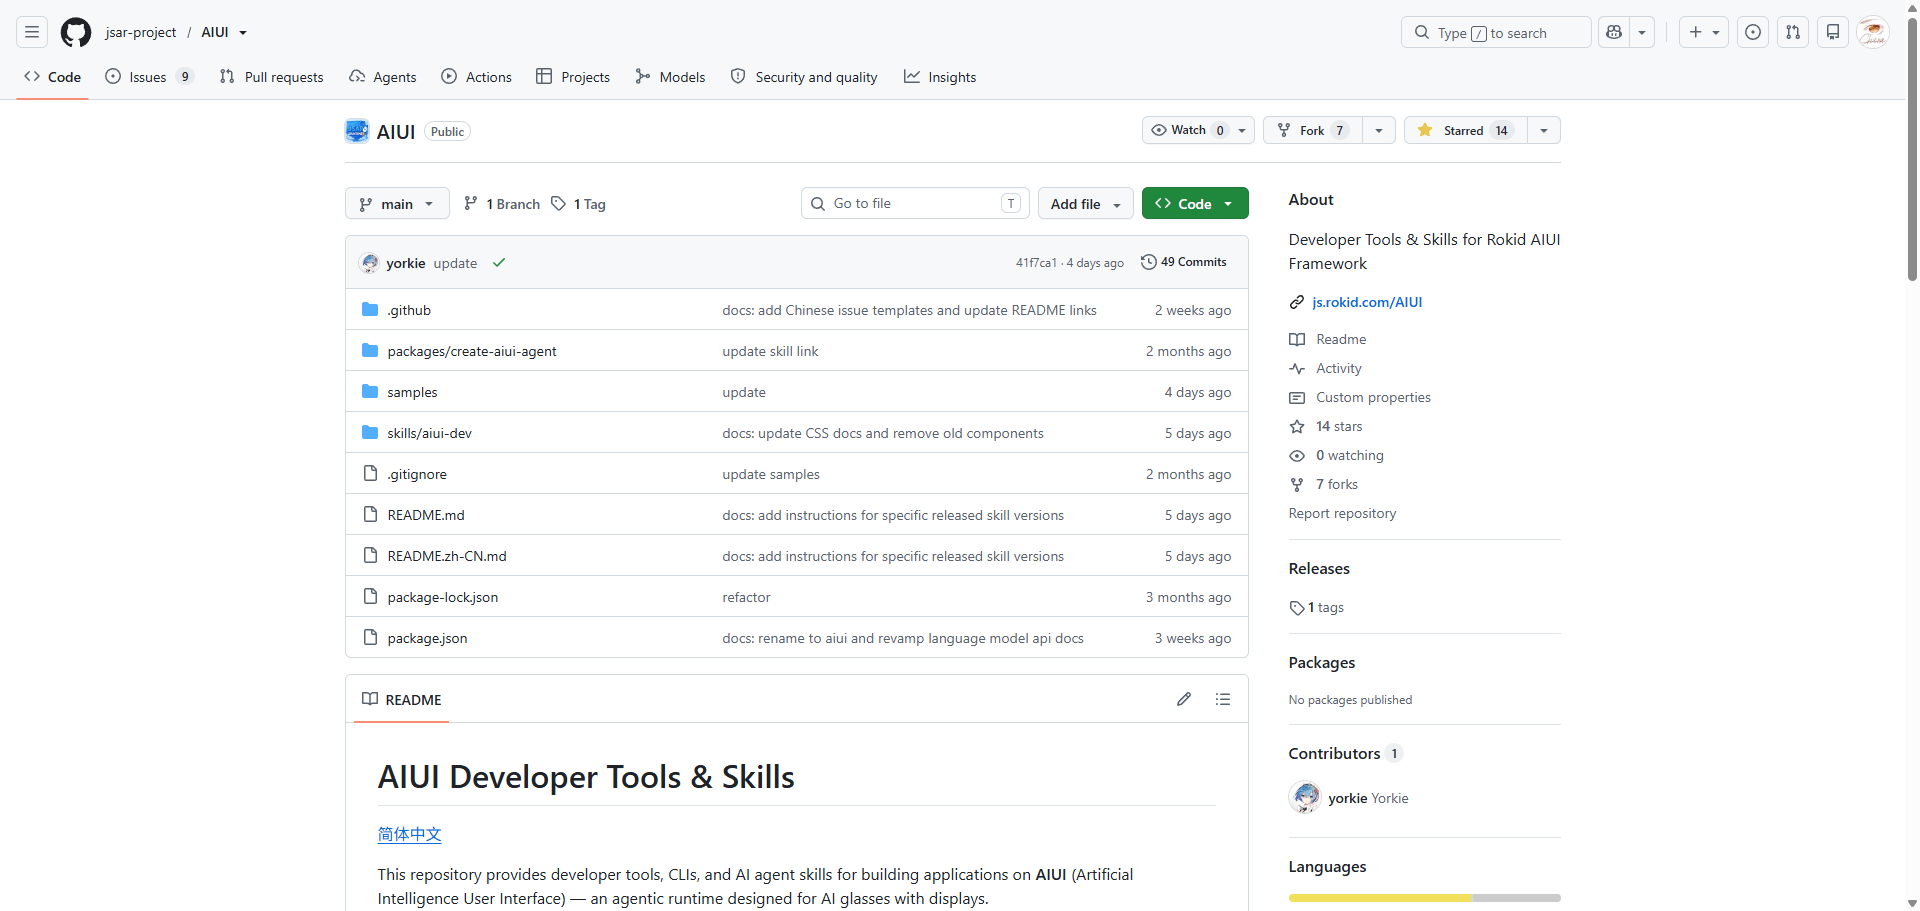Open the js.rokid.com/AIUI link
The height and width of the screenshot is (911, 1920).
tap(1367, 302)
